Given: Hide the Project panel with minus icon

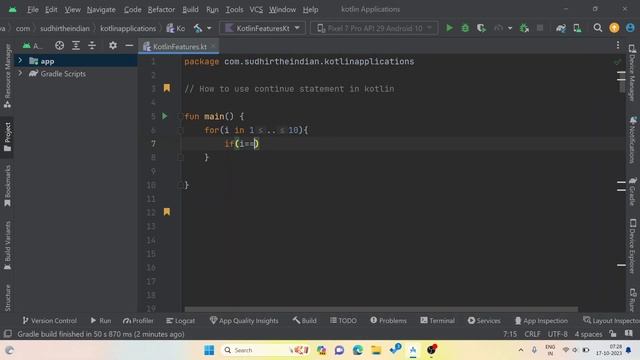Looking at the screenshot, I should [129, 46].
